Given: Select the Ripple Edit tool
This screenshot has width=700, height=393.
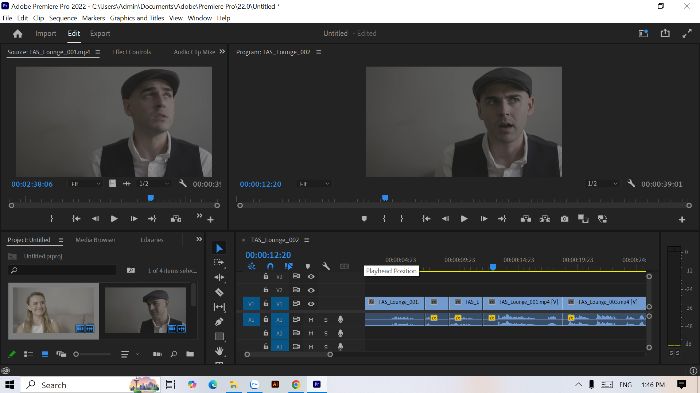Looking at the screenshot, I should coord(219,277).
